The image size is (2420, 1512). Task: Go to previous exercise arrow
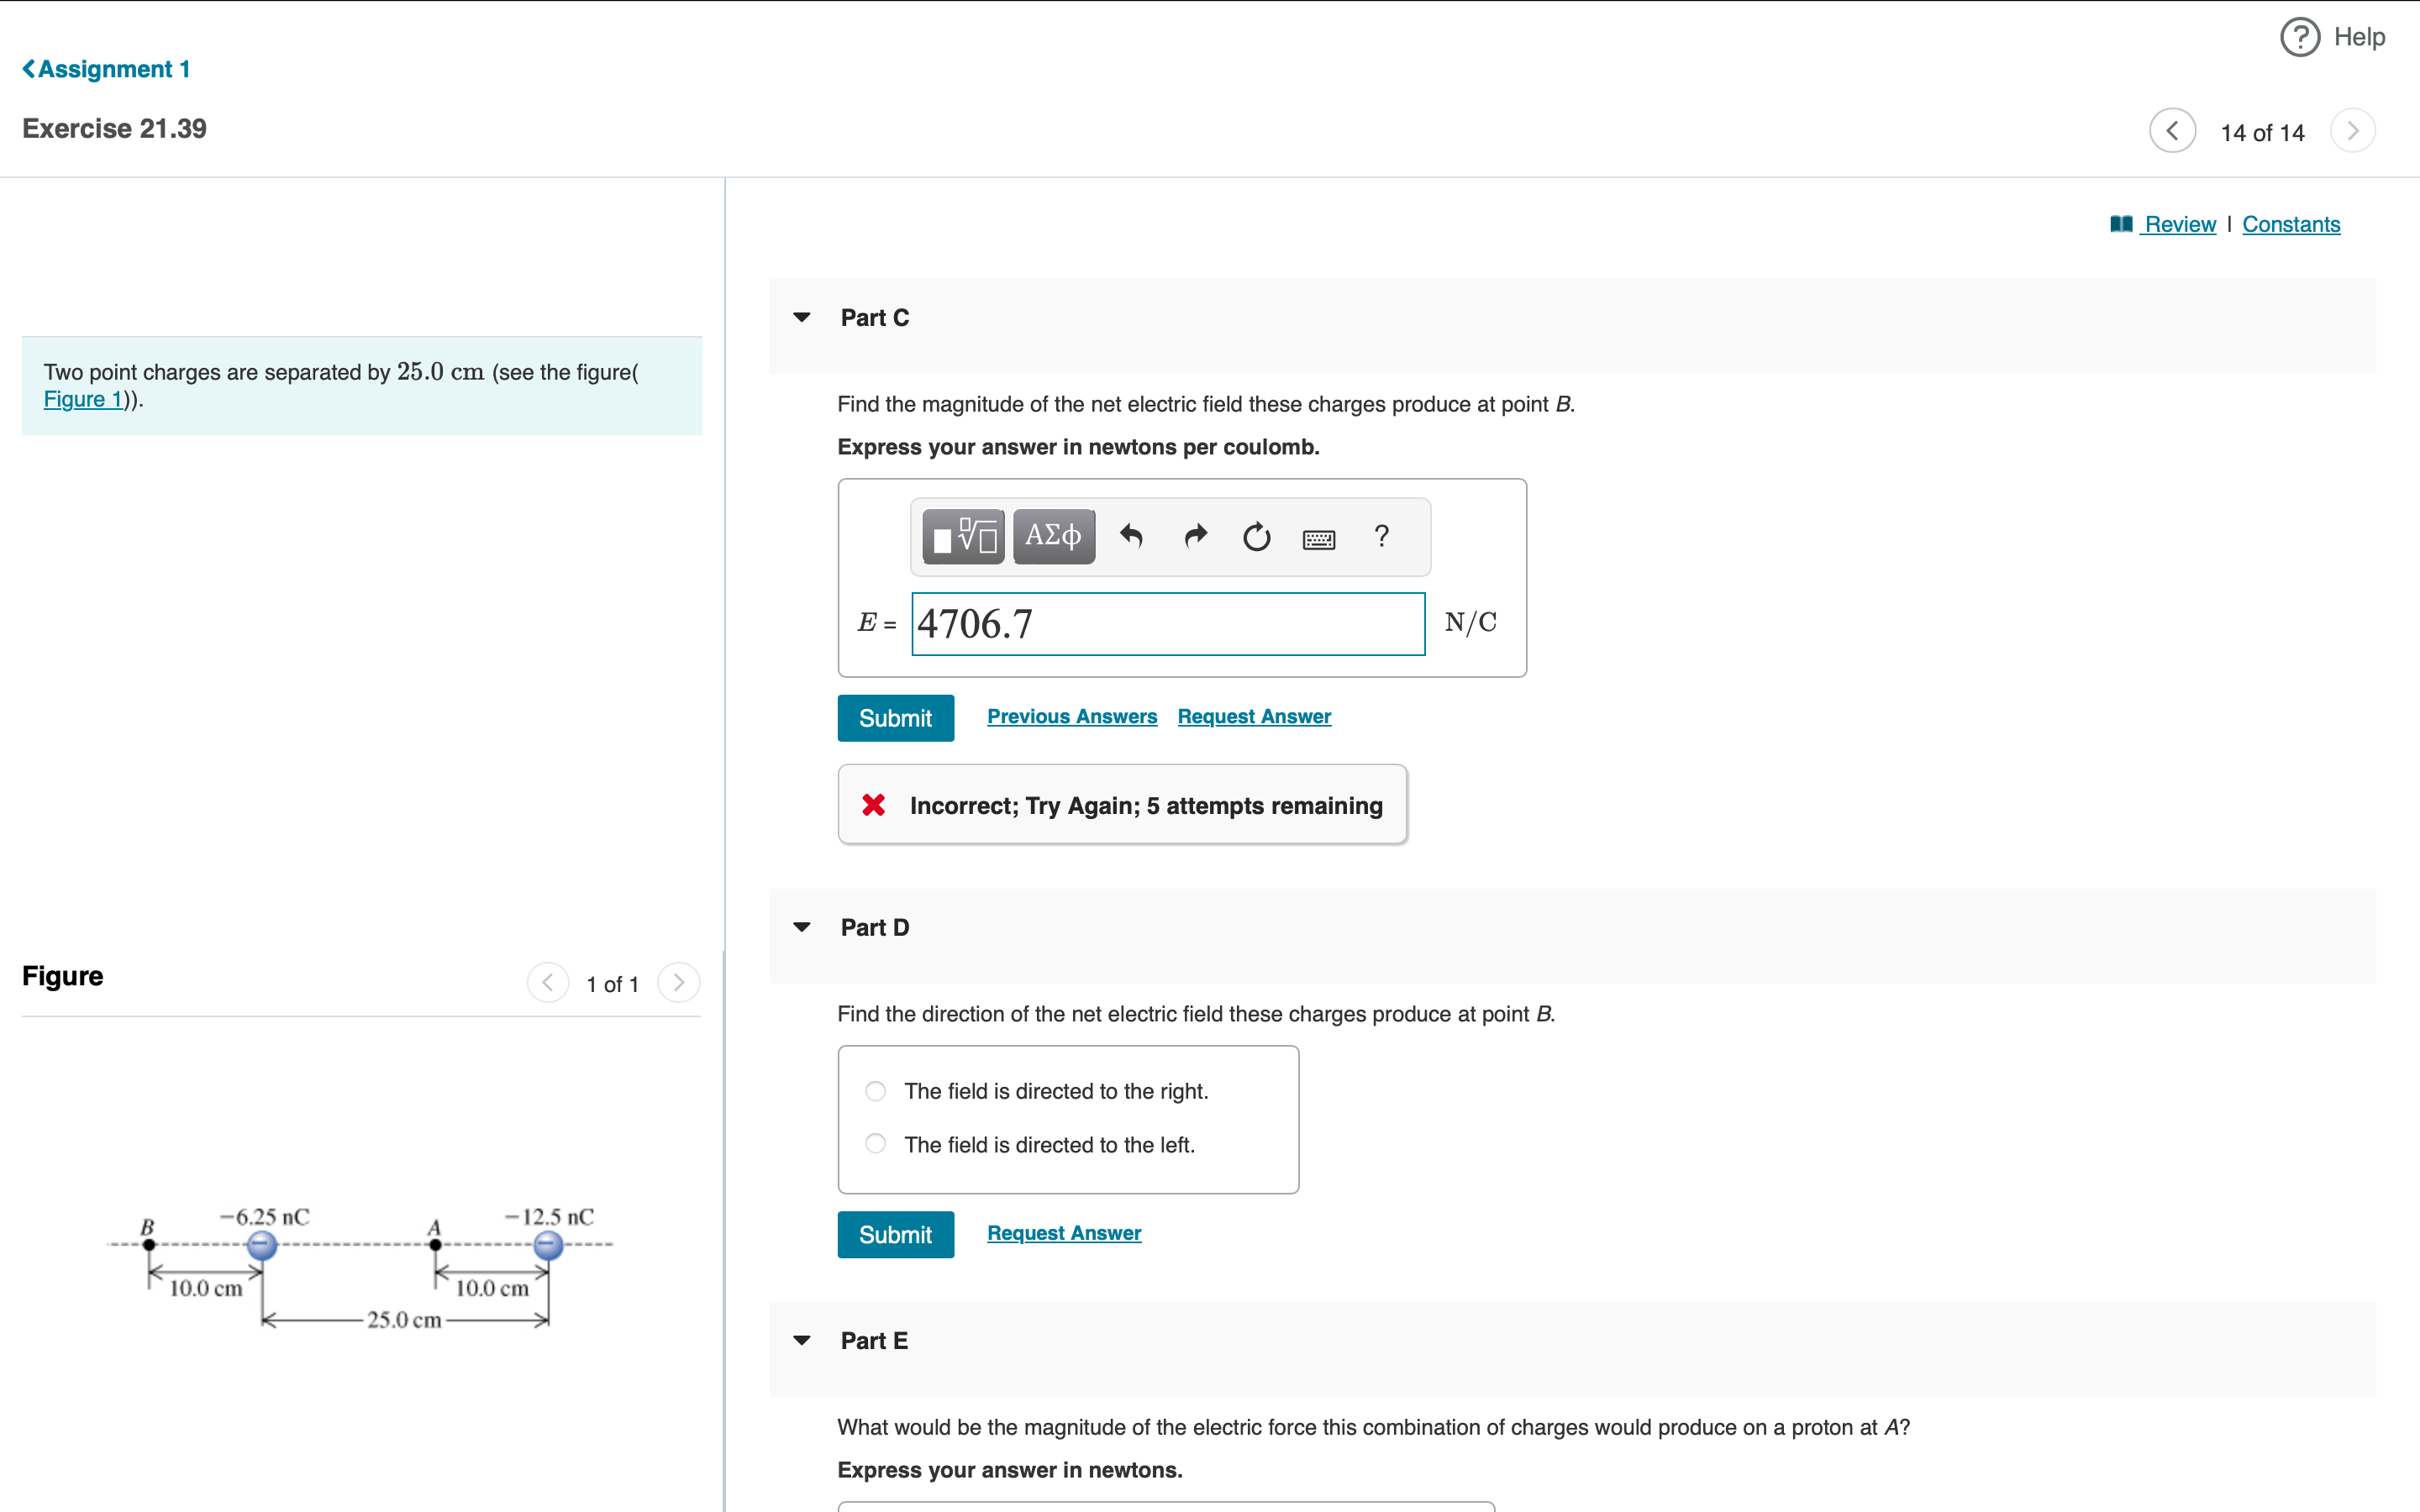pos(2172,131)
